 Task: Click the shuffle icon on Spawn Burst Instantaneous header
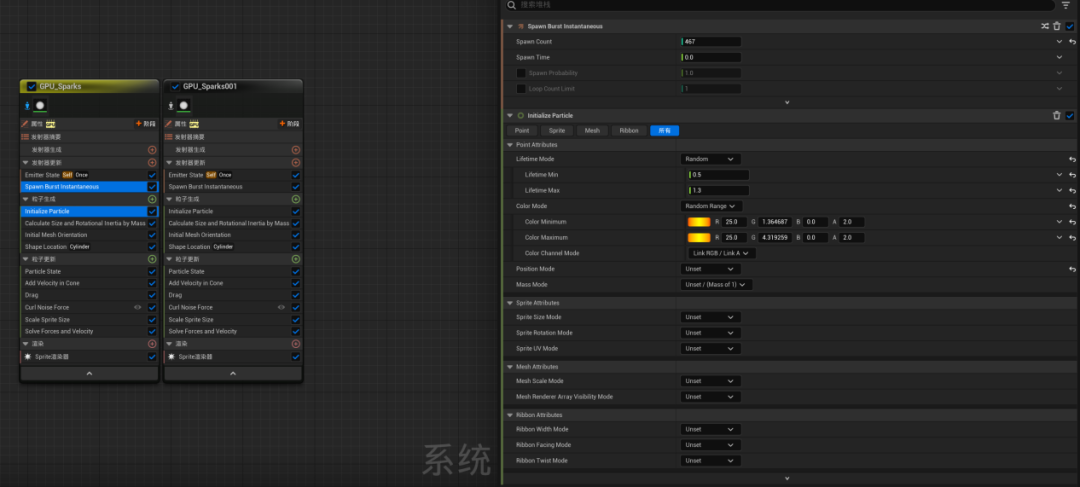coord(1045,26)
